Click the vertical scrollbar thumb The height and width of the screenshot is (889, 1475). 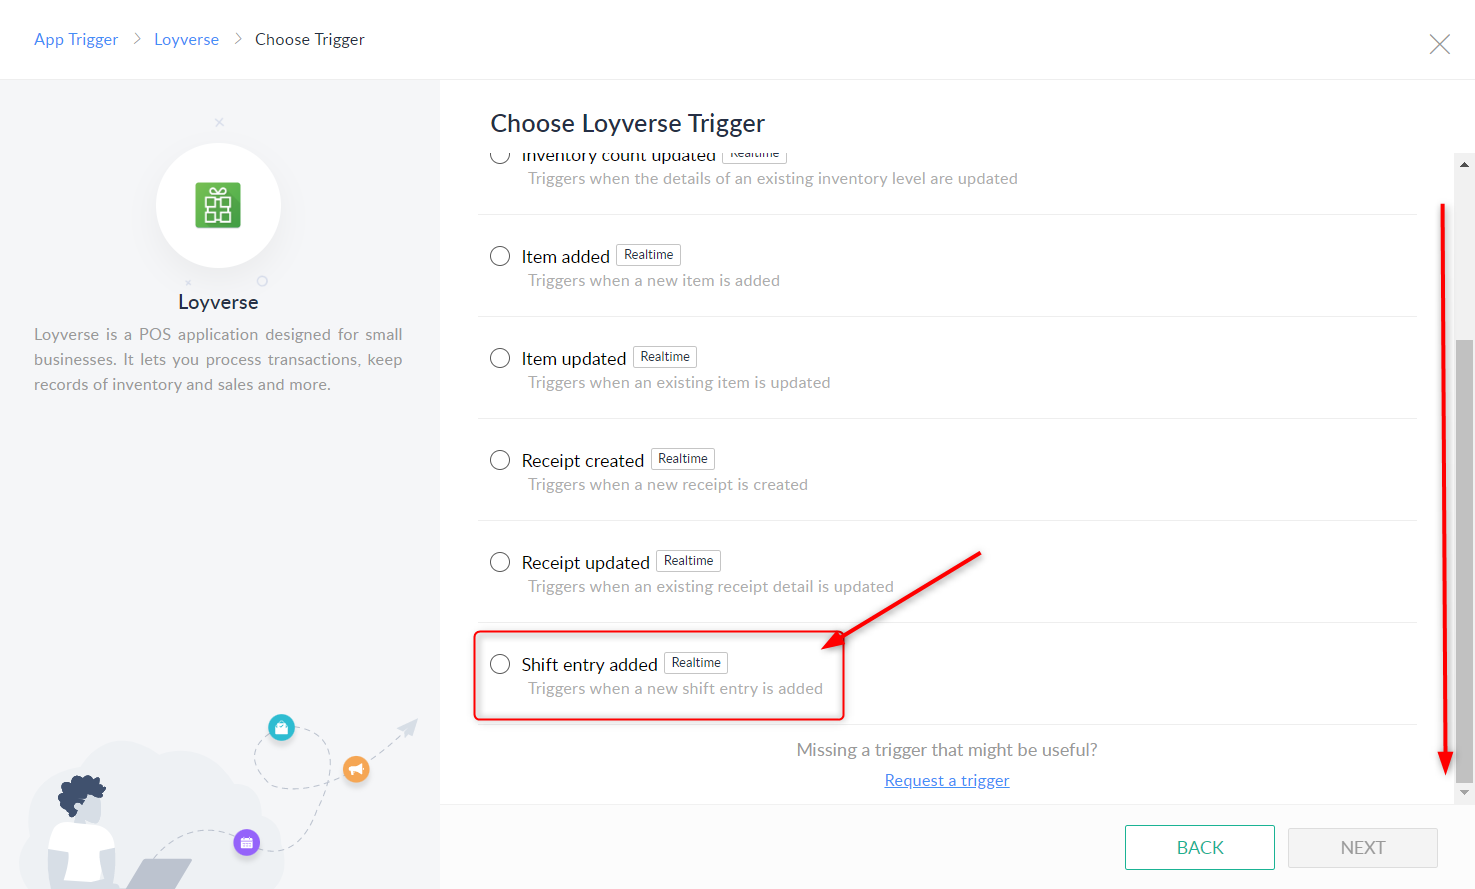(1464, 560)
